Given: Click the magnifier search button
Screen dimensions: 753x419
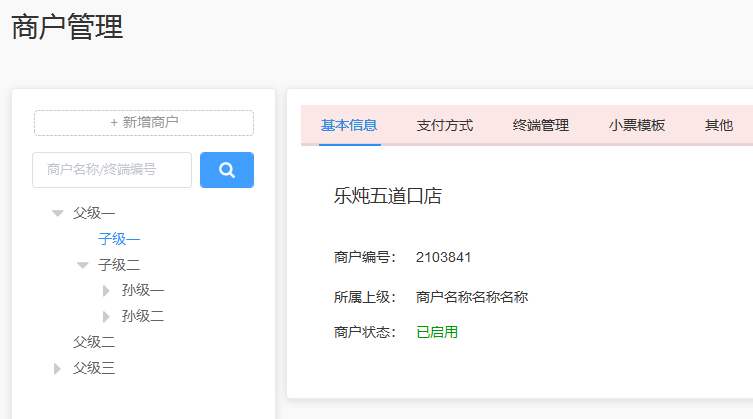Looking at the screenshot, I should (x=227, y=170).
